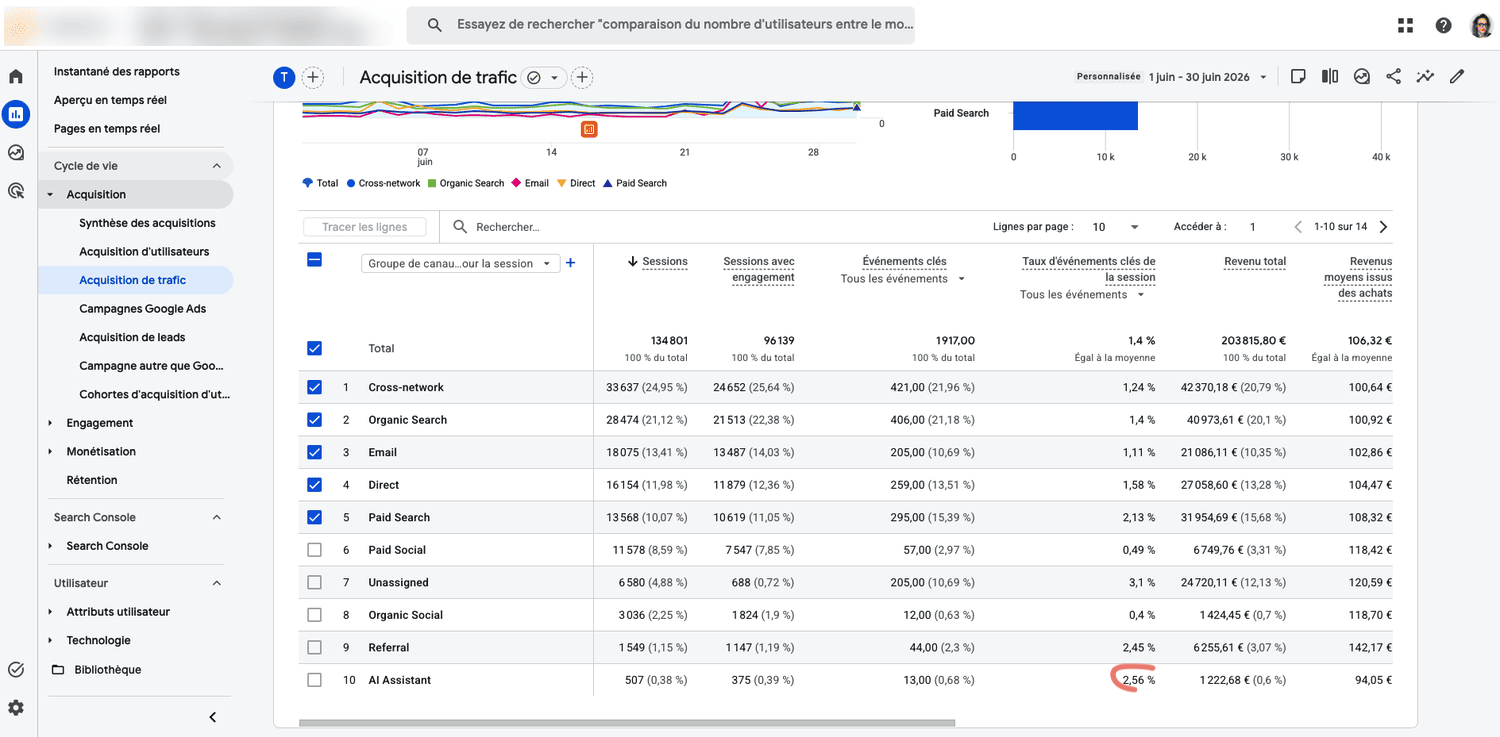1500x737 pixels.
Task: Add a secondary dimension with the blue plus
Action: pyautogui.click(x=571, y=263)
